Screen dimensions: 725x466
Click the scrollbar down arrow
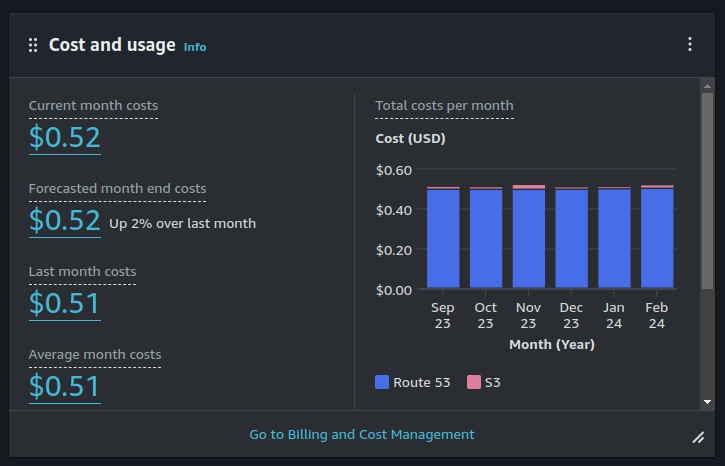707,402
